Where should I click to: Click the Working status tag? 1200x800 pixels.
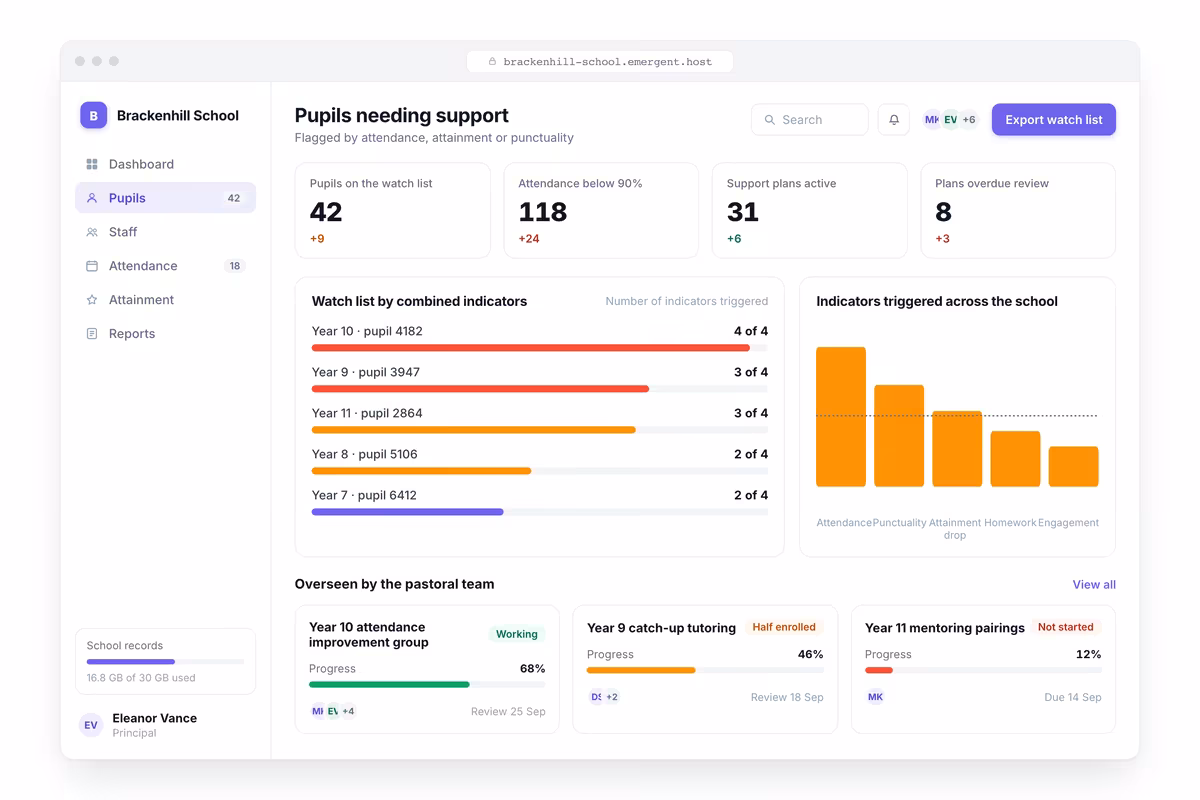(x=517, y=634)
